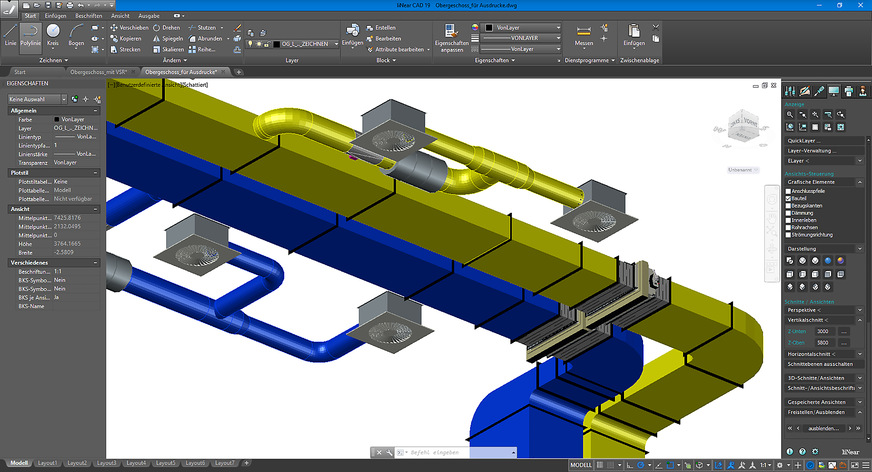This screenshot has width=872, height=472.
Task: Click the Skalieren scale tool
Action: click(168, 49)
